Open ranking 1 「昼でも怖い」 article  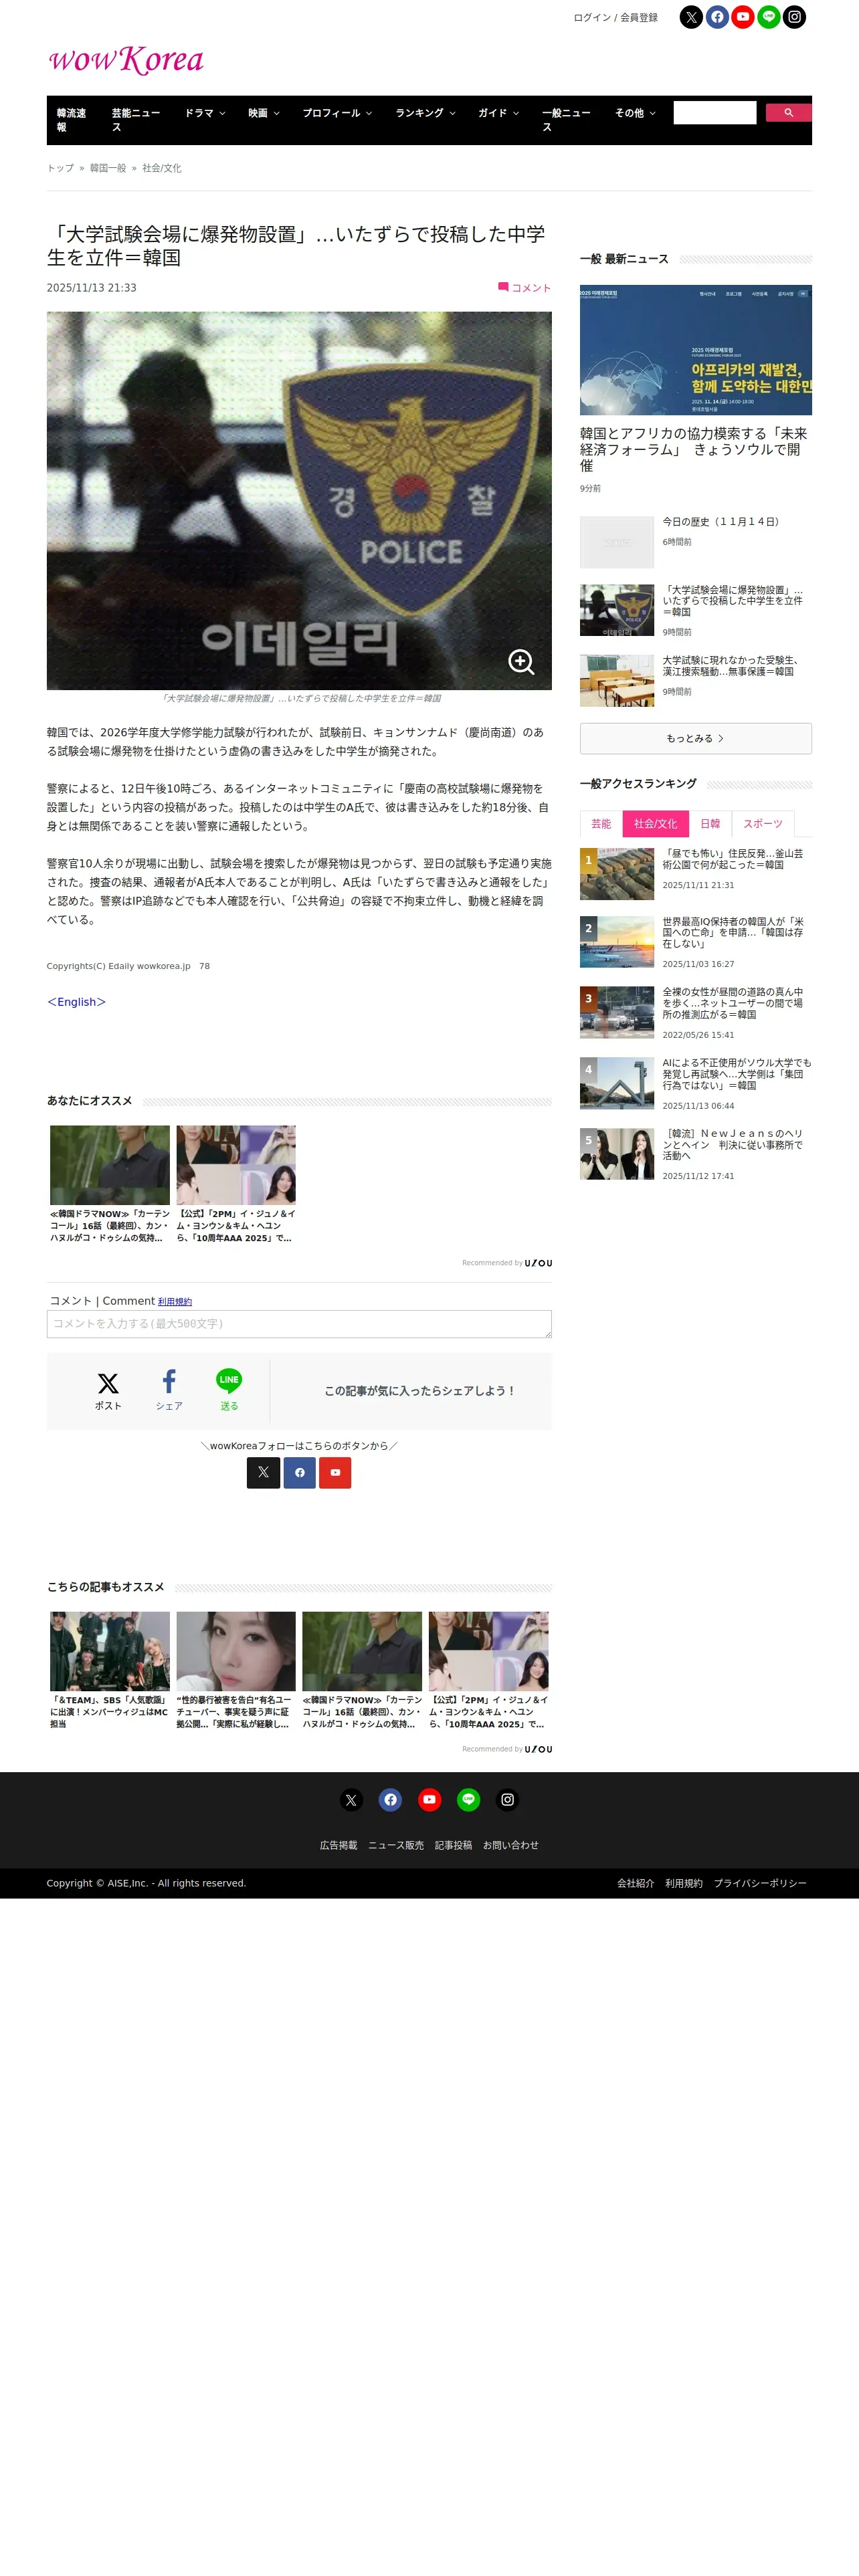(732, 859)
